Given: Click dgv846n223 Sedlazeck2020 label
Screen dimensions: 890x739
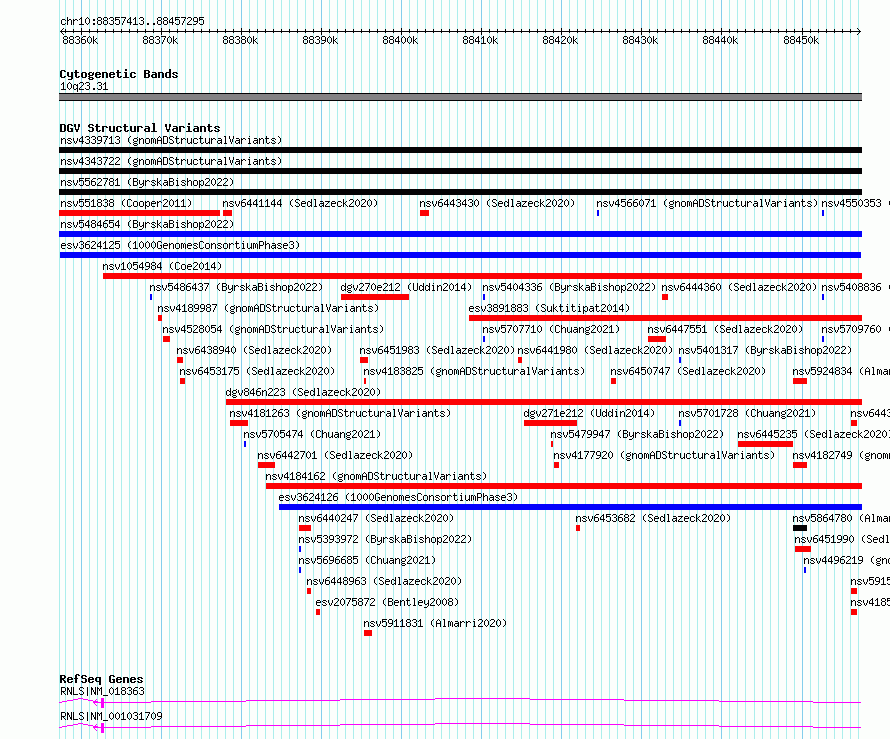Looking at the screenshot, I should click(303, 392).
